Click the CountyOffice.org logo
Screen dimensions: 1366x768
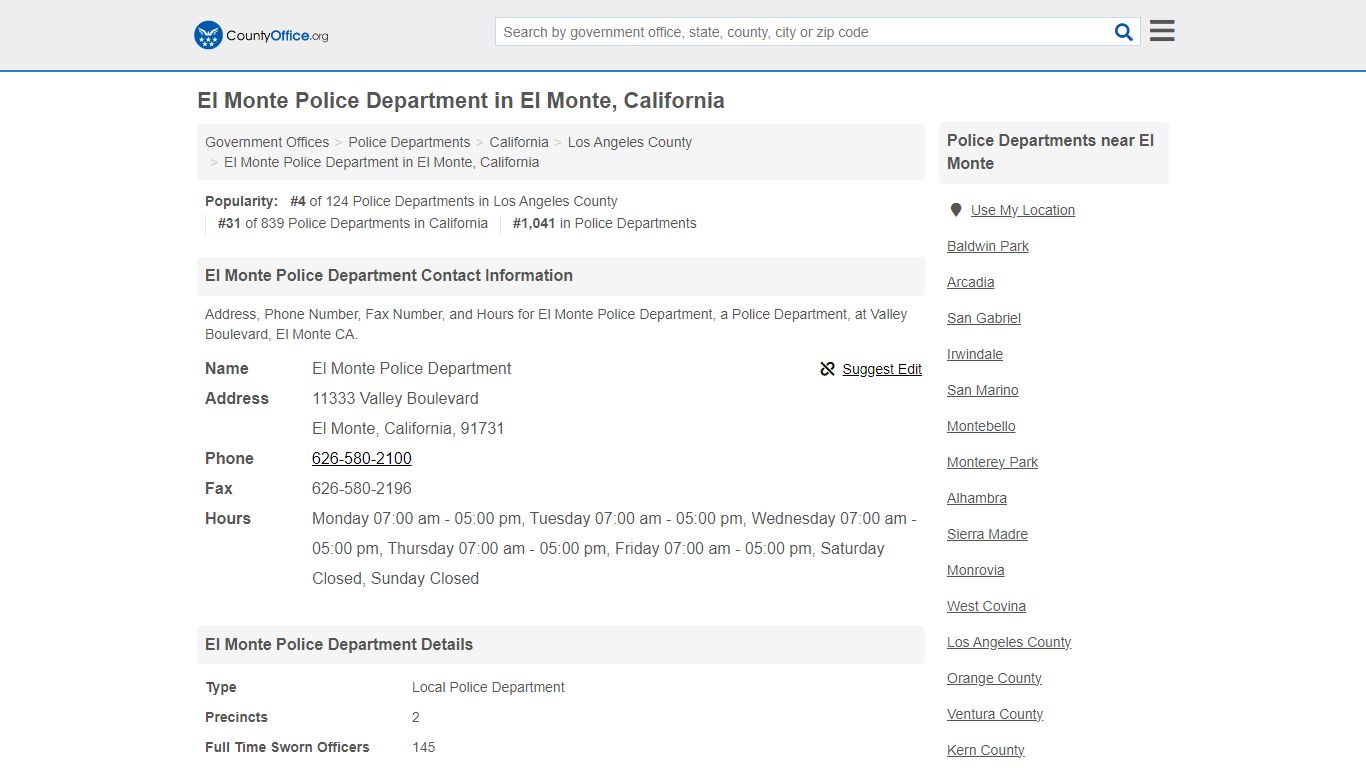coord(261,35)
